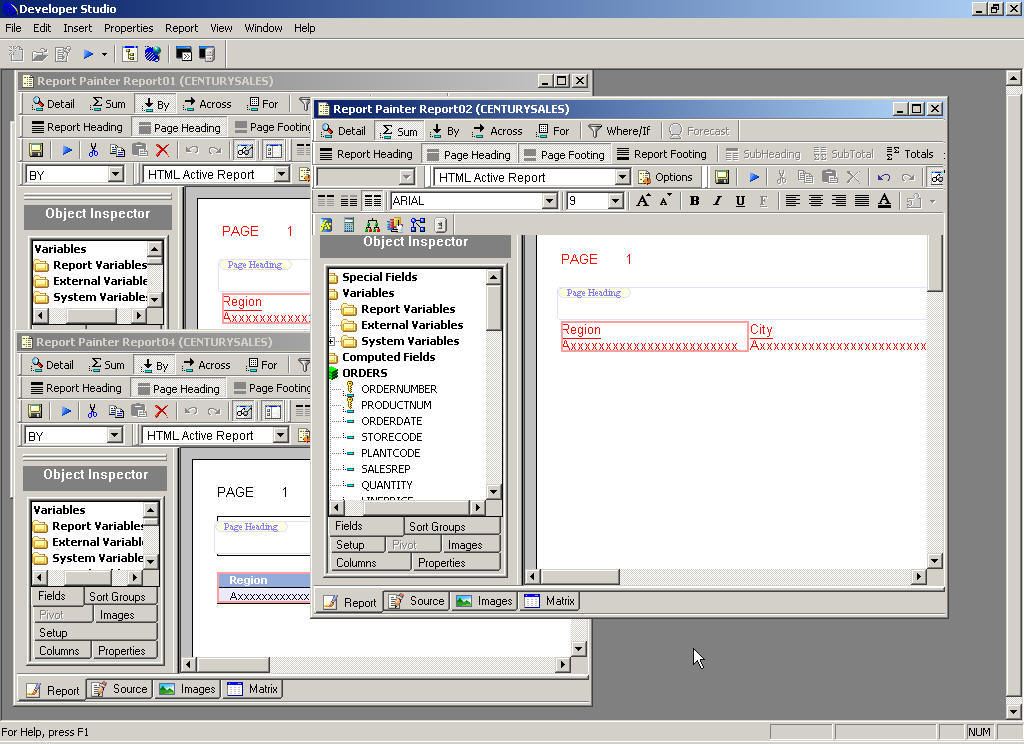Switch to the Source tab in Report02
This screenshot has height=744, width=1024.
coord(417,601)
